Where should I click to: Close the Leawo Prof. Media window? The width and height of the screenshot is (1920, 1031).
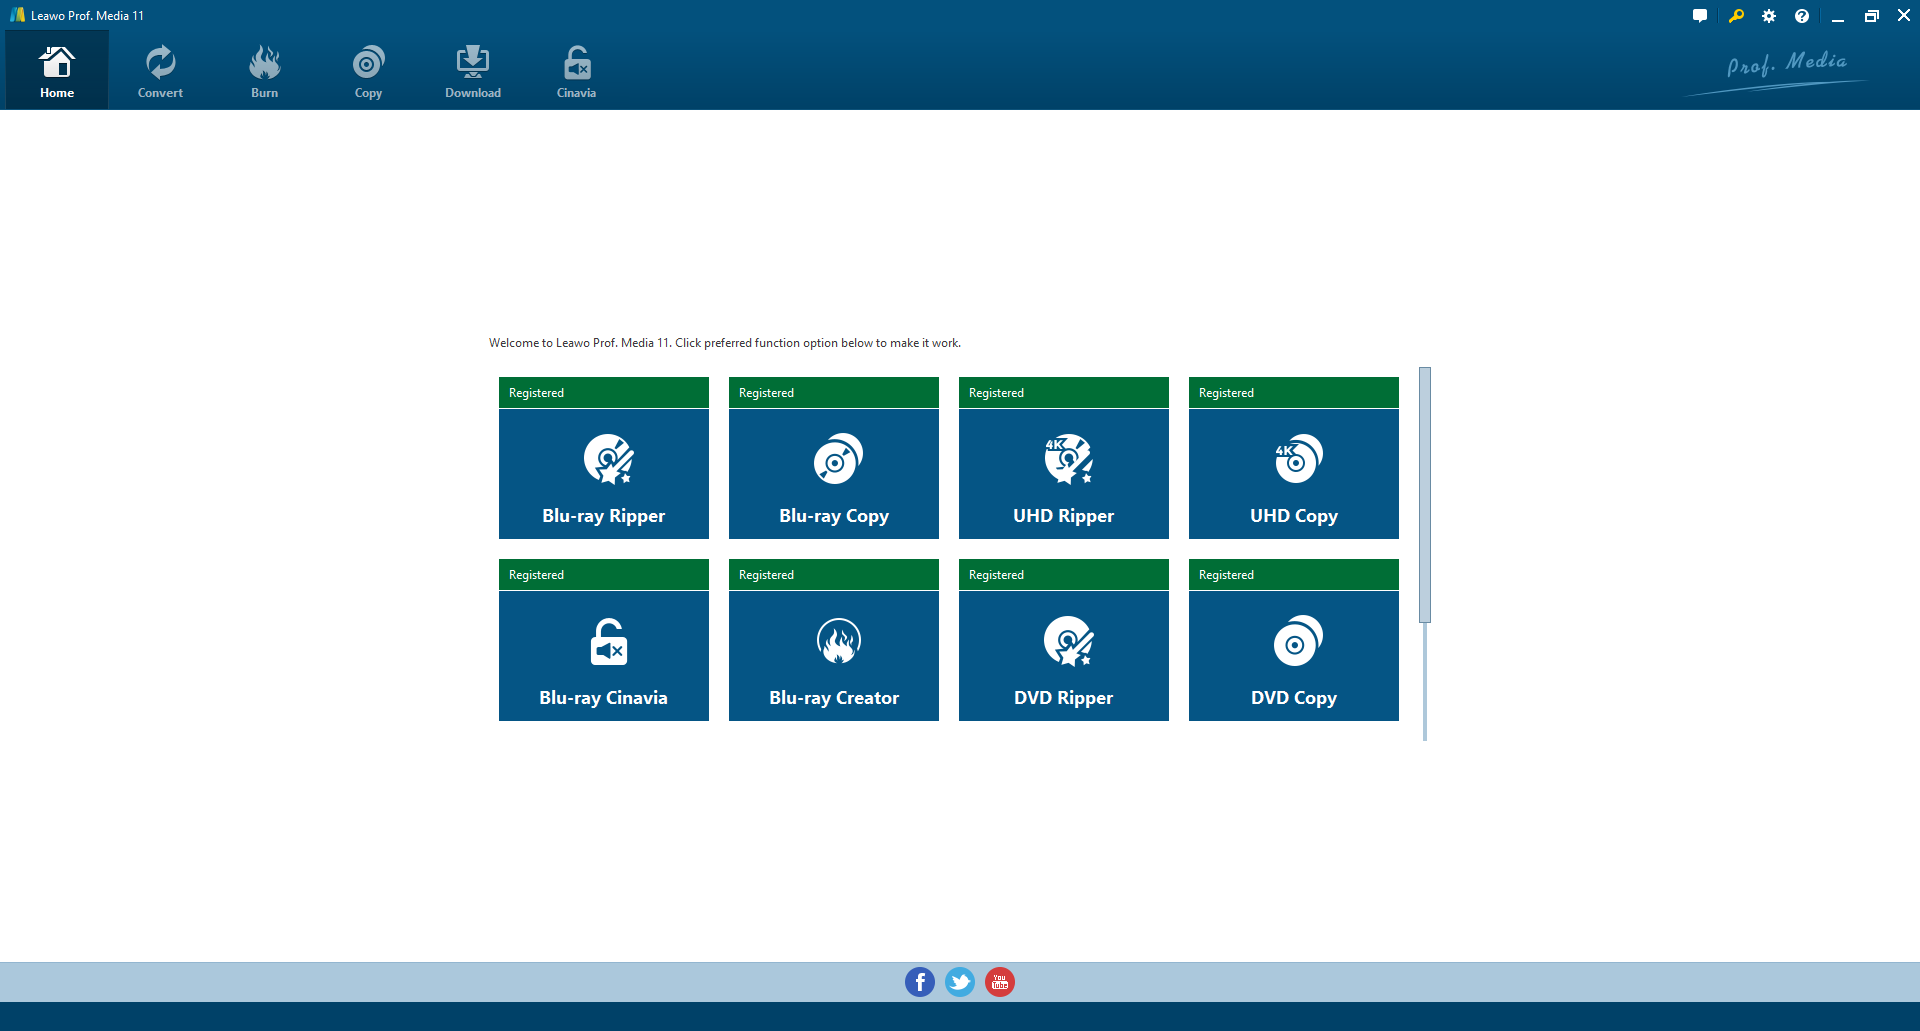[1904, 16]
